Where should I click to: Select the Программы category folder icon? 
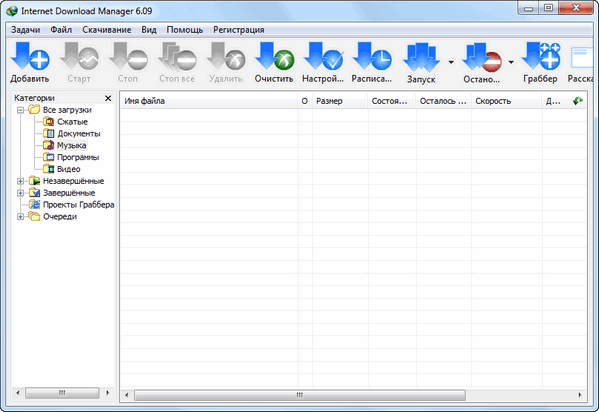pos(49,157)
